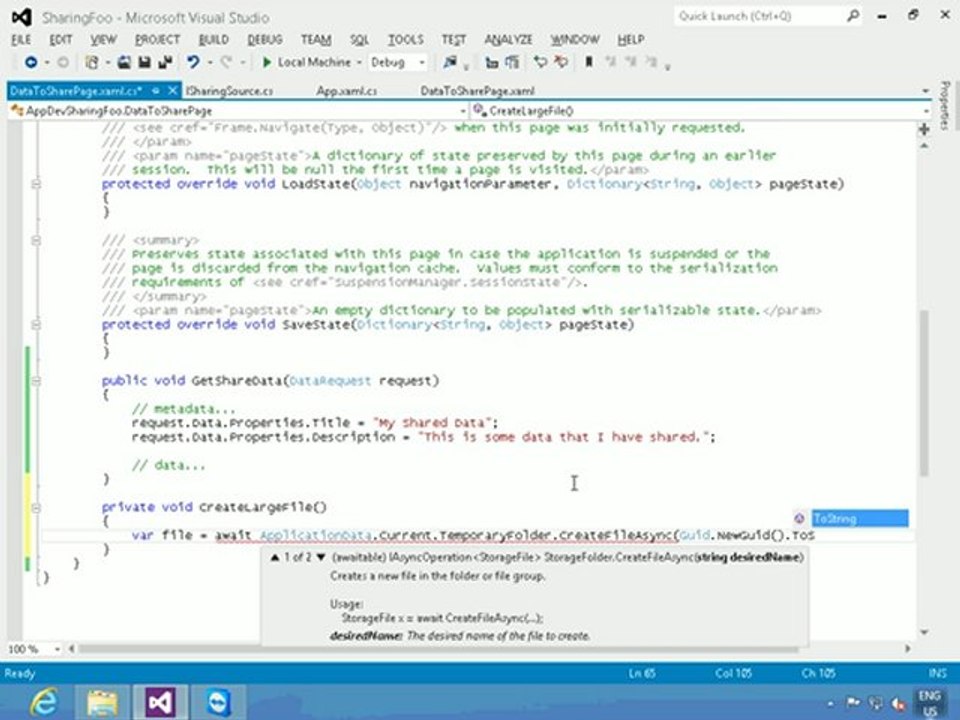Toggle a bookmark with the Bookmark icon
This screenshot has width=960, height=720.
click(589, 62)
